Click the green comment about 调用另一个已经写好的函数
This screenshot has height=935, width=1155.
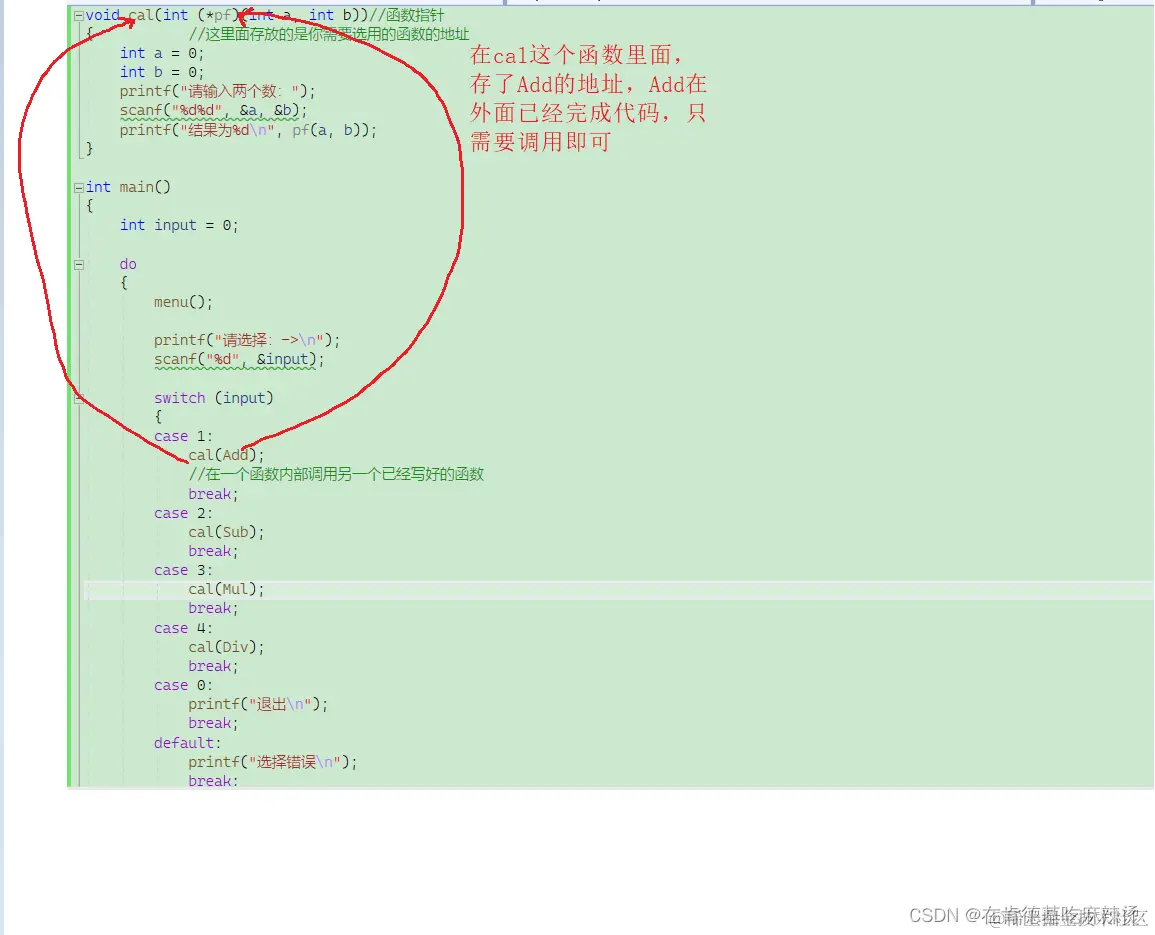(335, 474)
